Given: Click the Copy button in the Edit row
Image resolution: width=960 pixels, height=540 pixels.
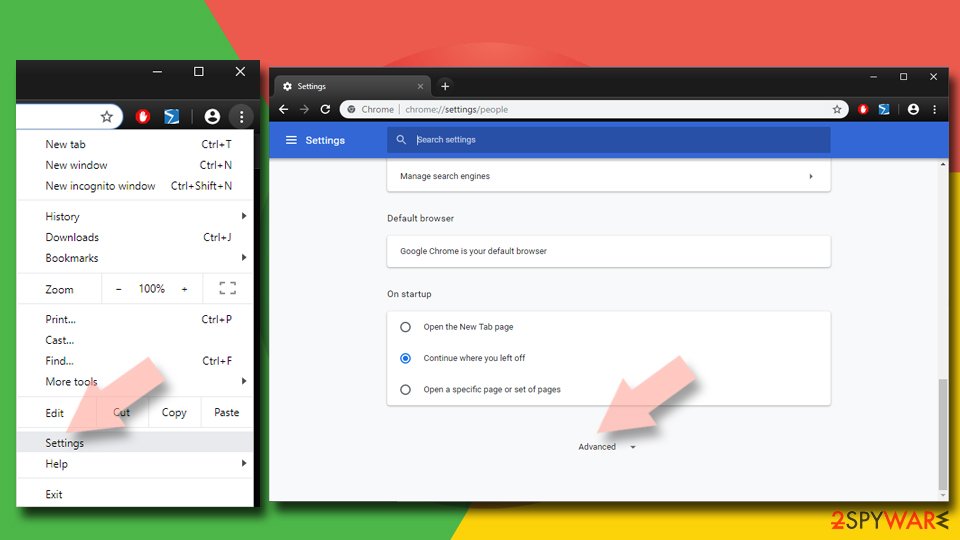Looking at the screenshot, I should click(x=174, y=413).
